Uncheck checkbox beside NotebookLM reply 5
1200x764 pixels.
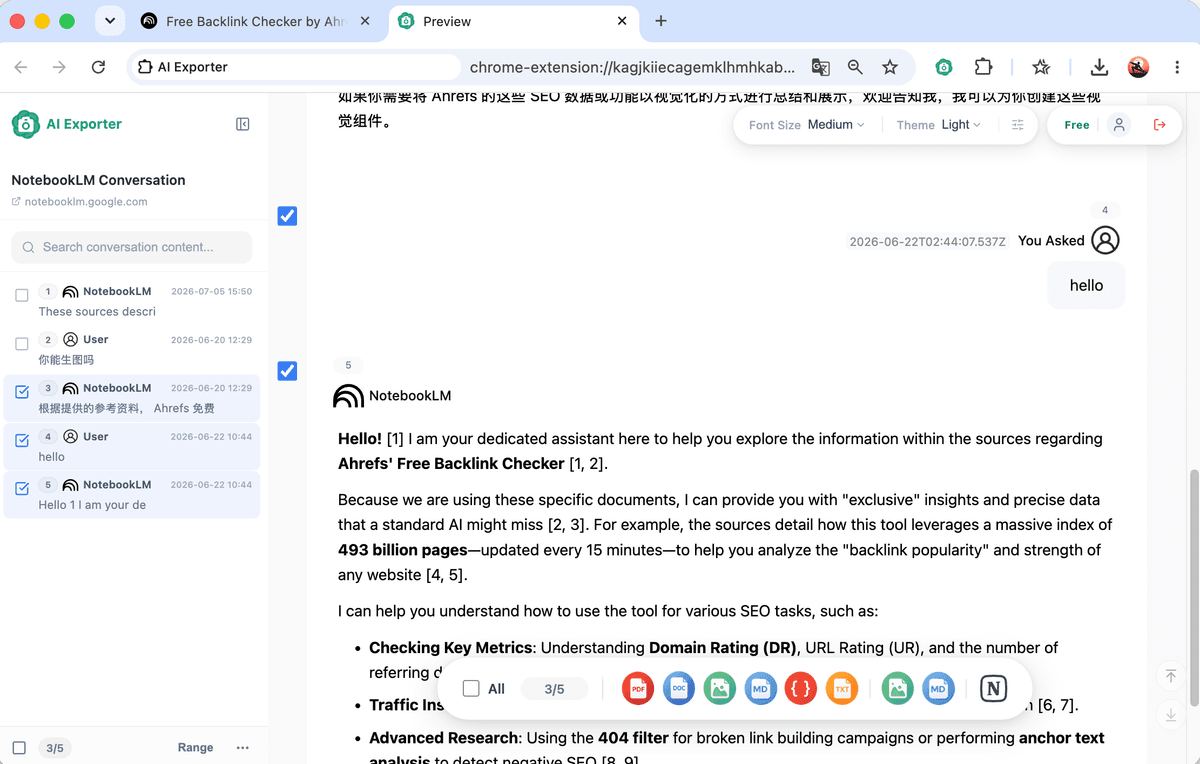(x=287, y=371)
